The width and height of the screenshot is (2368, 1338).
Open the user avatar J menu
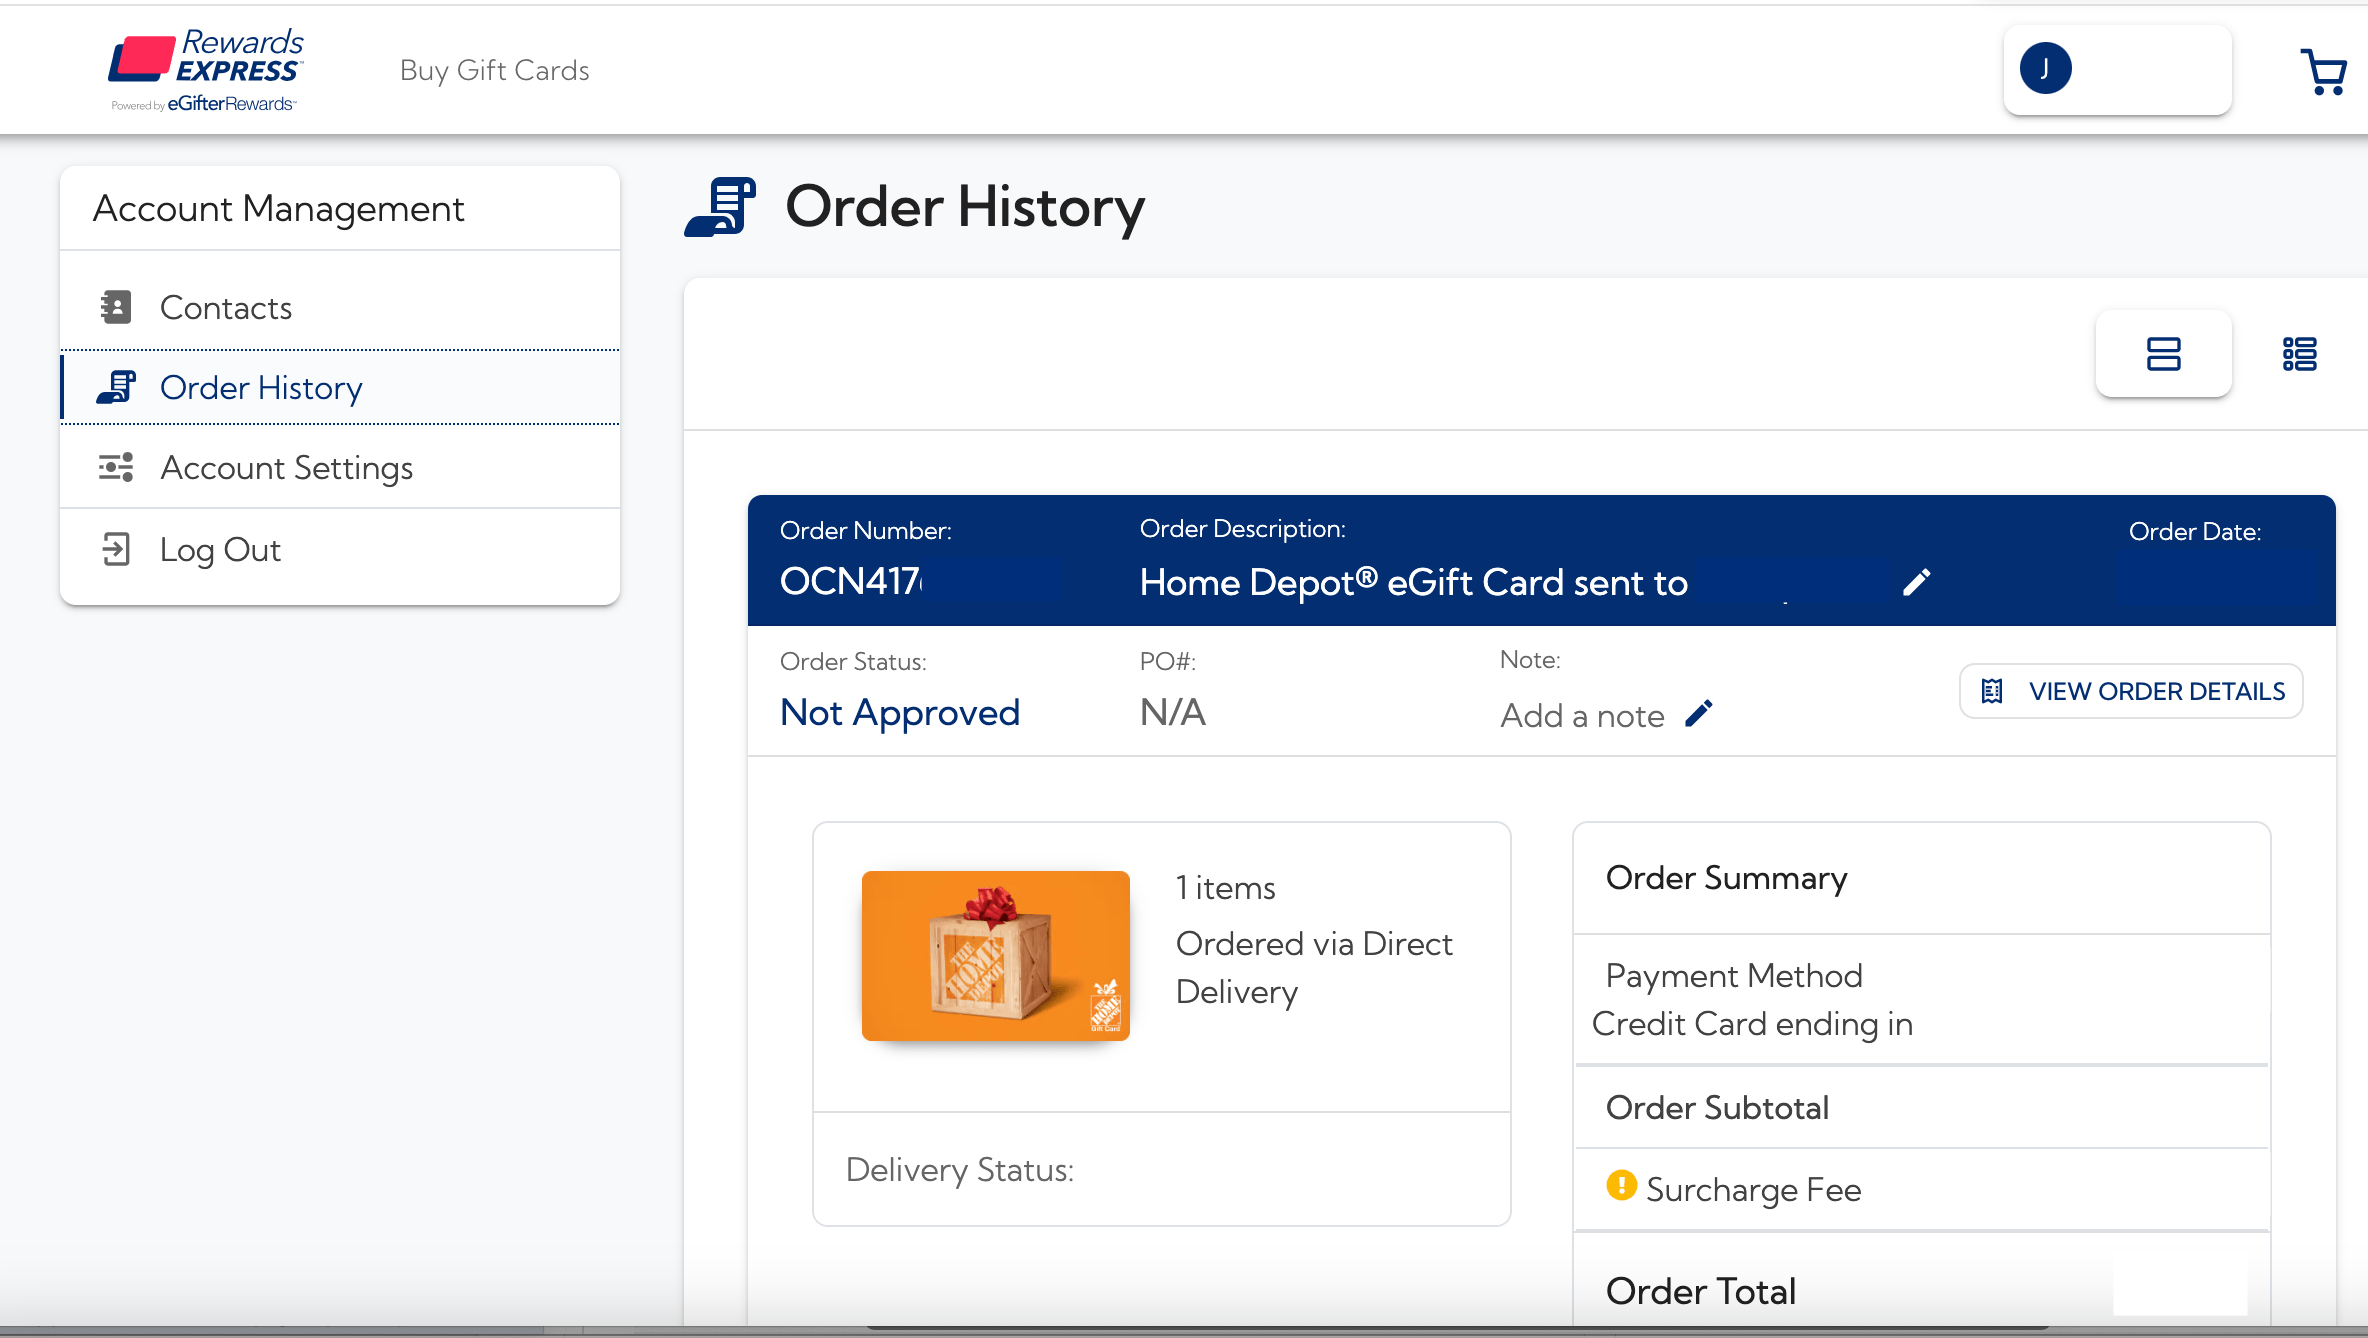(x=2046, y=69)
